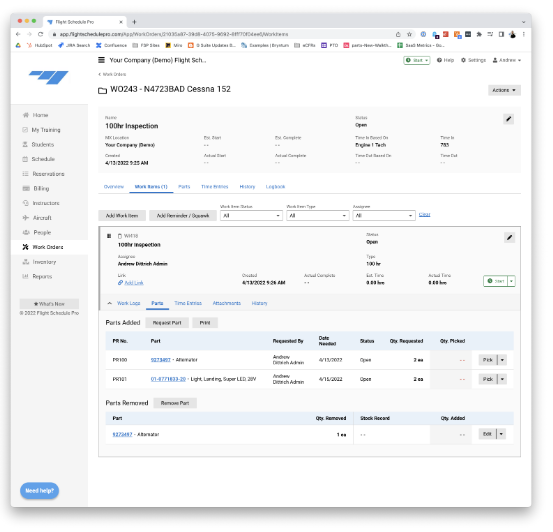The height and width of the screenshot is (532, 553).
Task: Click the Remove Part button
Action: (x=175, y=403)
